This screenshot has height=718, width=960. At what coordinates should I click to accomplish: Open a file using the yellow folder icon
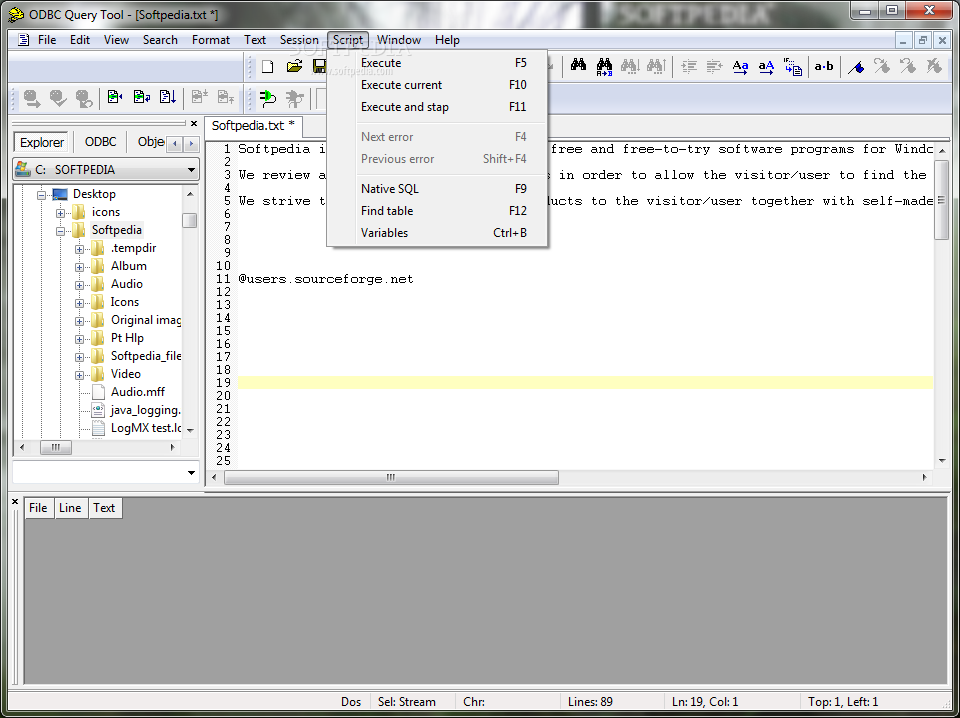[294, 66]
